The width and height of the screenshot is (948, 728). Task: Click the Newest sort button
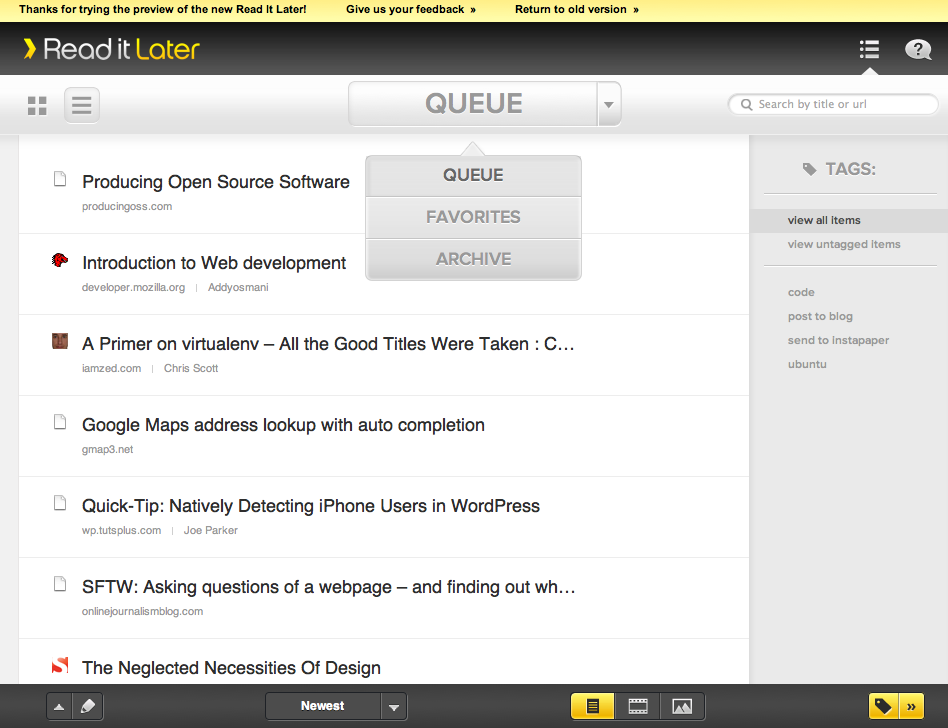click(x=323, y=706)
